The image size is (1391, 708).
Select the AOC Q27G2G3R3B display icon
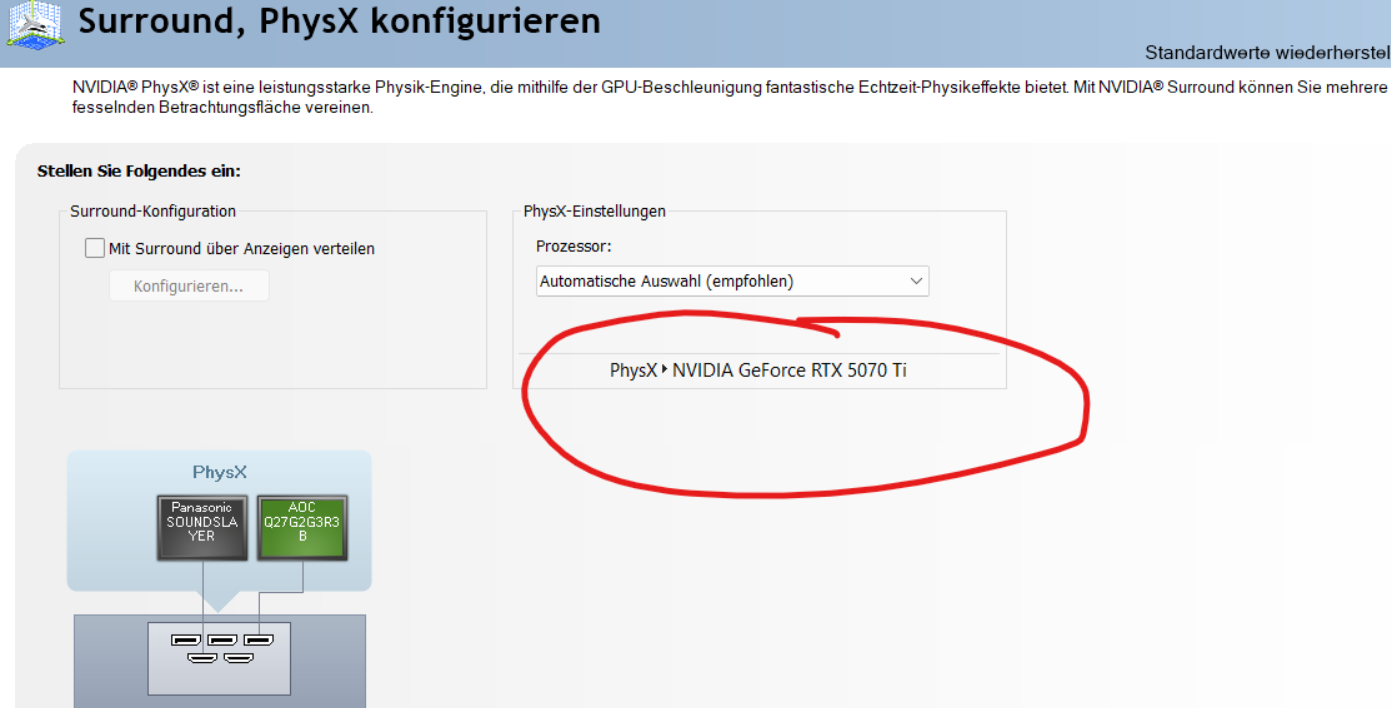[x=302, y=527]
